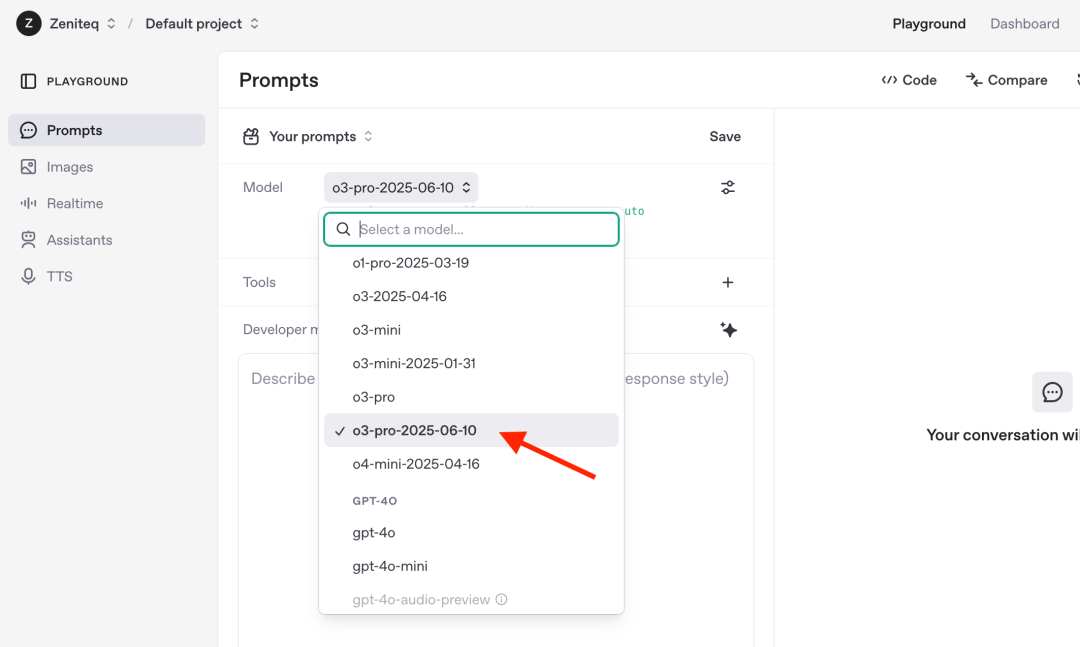Screen dimensions: 1080x647
Task: Click the generate sparkle icon
Action: pyautogui.click(x=728, y=329)
